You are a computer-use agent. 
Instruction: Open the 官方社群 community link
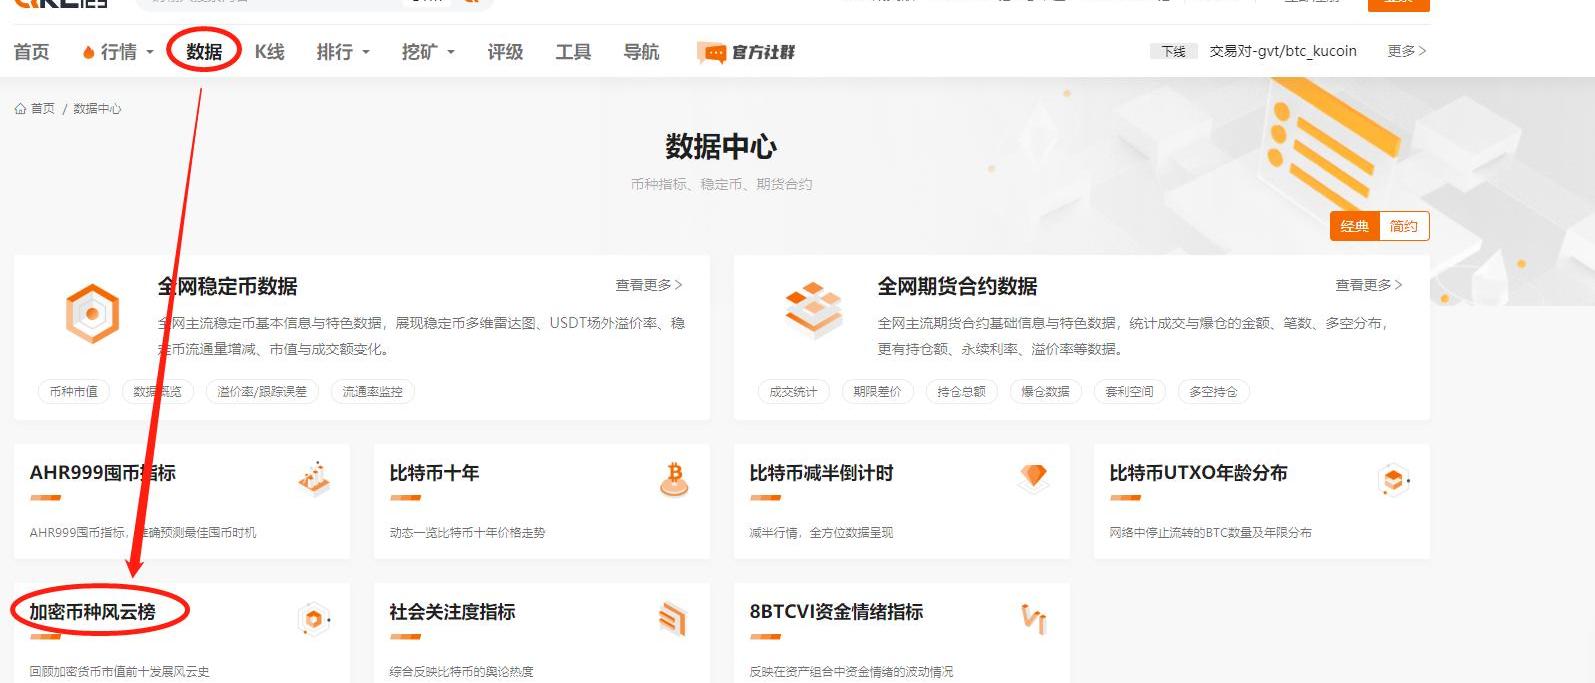coord(746,52)
